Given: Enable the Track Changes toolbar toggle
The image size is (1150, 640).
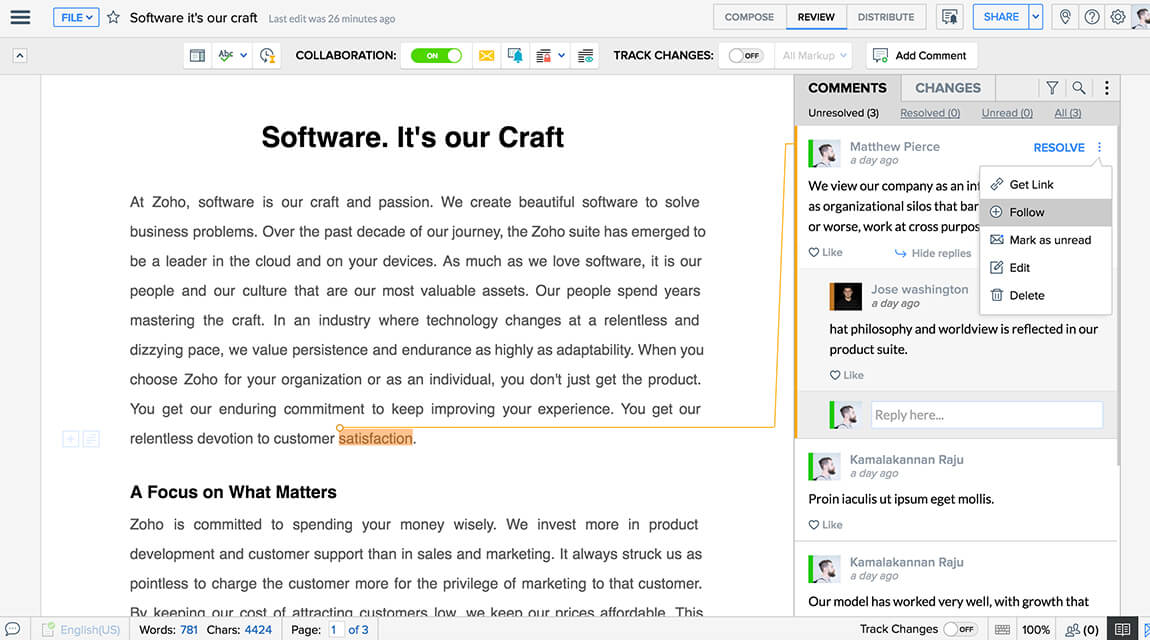Looking at the screenshot, I should coord(745,56).
